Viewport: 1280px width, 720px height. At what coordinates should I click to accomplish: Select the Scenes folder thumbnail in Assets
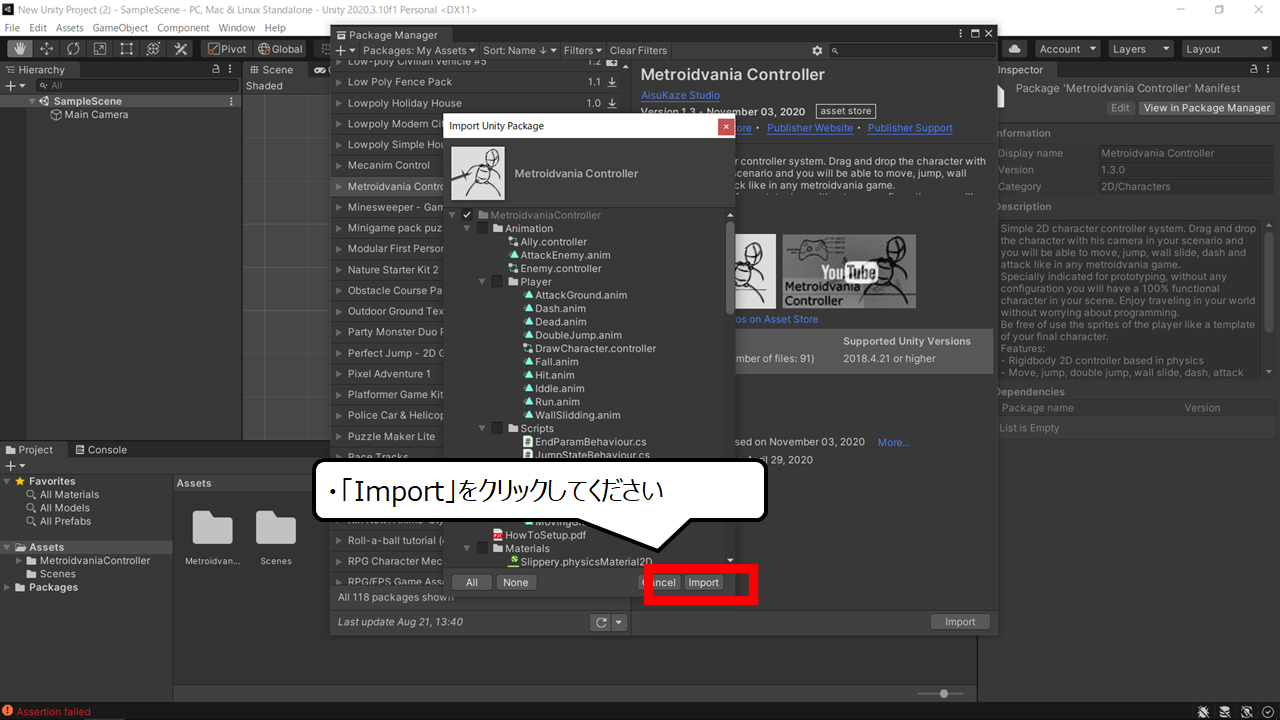tap(276, 538)
